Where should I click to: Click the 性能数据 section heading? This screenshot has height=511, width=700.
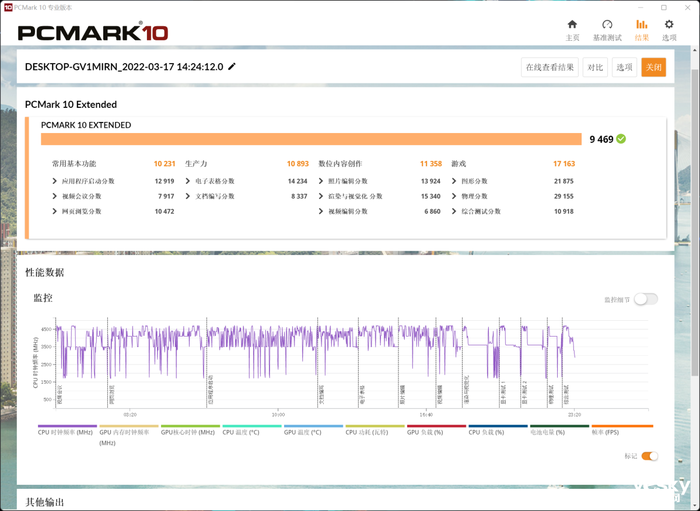tap(45, 272)
